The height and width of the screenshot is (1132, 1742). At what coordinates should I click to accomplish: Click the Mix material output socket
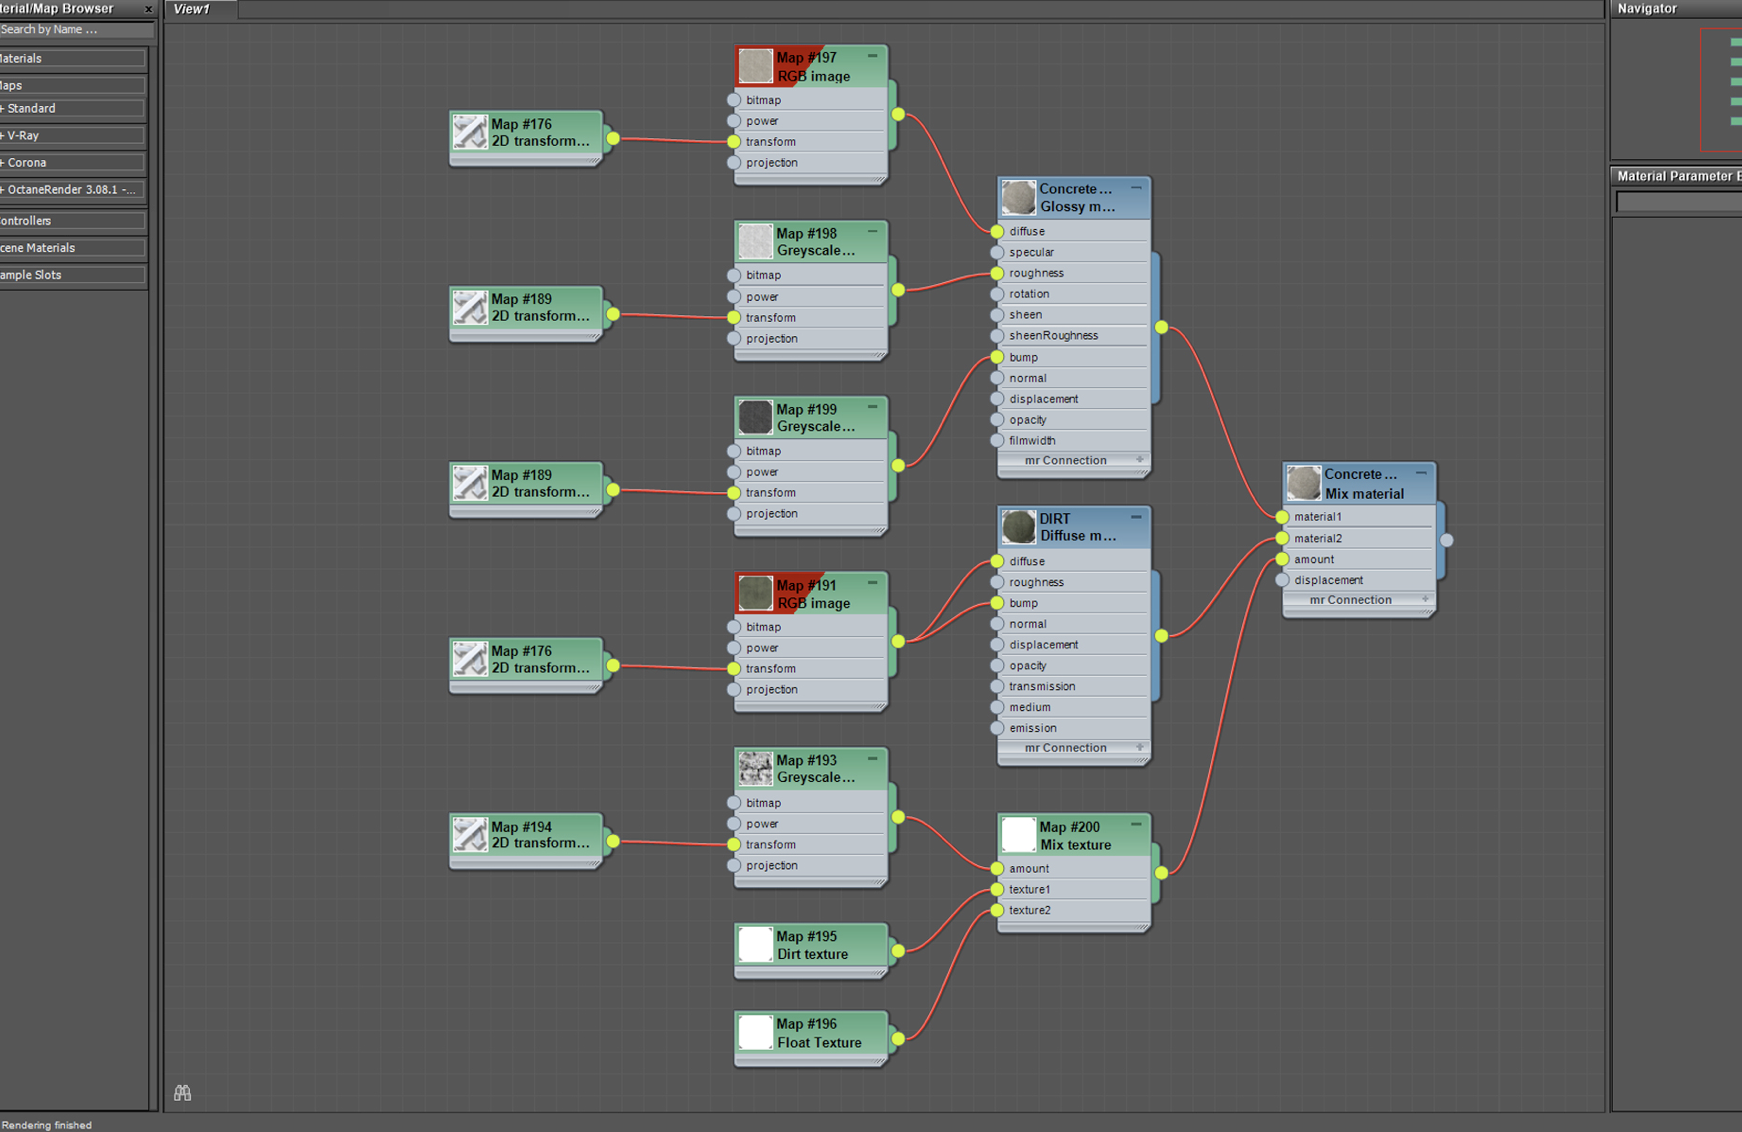[x=1446, y=540]
